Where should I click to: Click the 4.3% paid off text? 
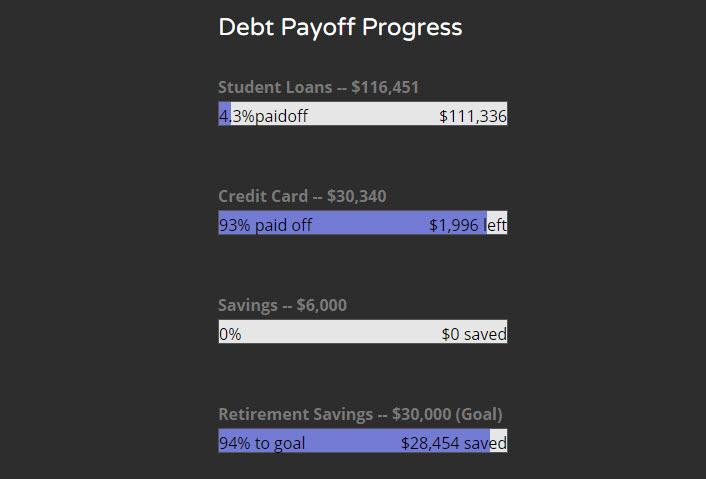(x=263, y=116)
